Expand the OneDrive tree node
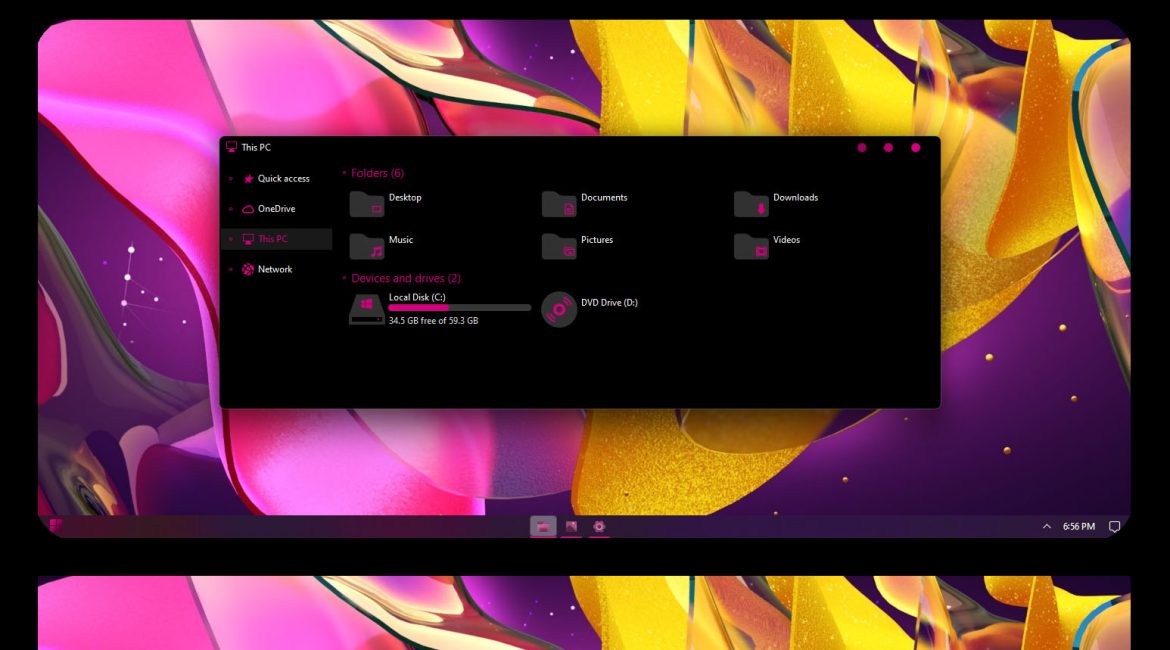 coord(231,209)
